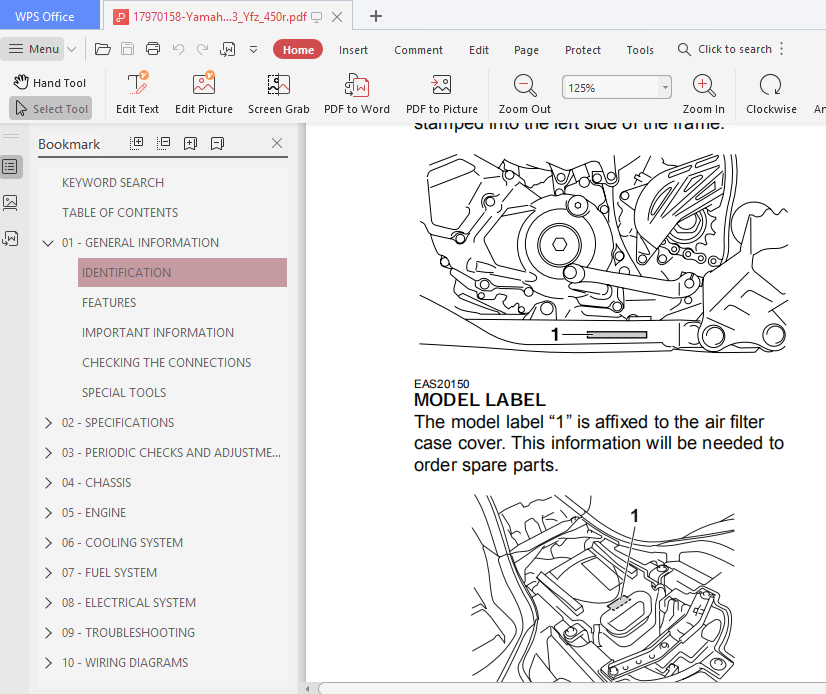This screenshot has width=826, height=694.
Task: Click the Edit Text tool
Action: 137,93
